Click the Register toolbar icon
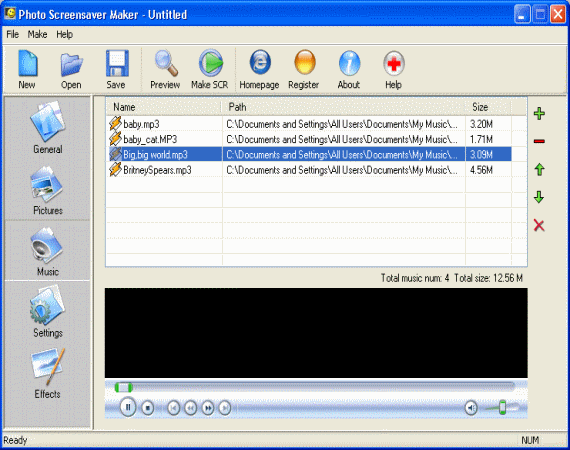570x450 pixels. point(305,62)
